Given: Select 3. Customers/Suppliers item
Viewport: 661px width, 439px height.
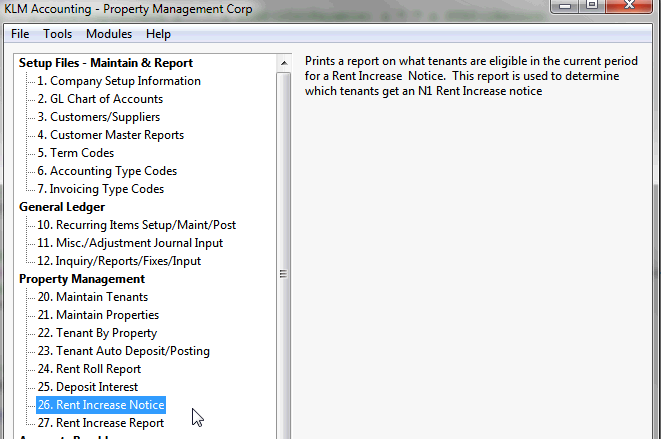Looking at the screenshot, I should tap(99, 117).
